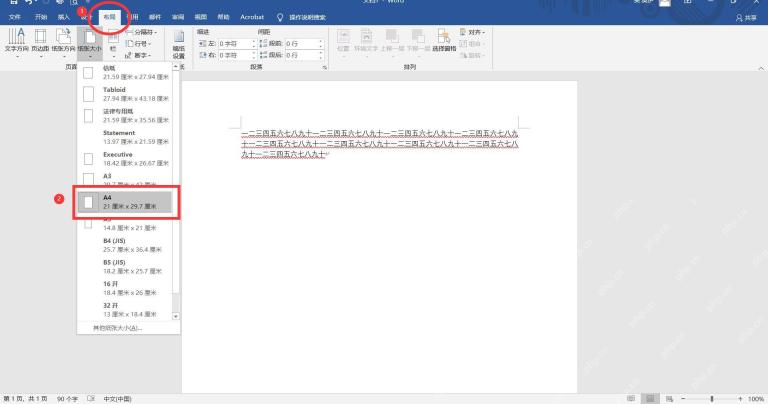Click the paper size (纸张大小) button
Viewport: 768px width, 404px height.
89,41
